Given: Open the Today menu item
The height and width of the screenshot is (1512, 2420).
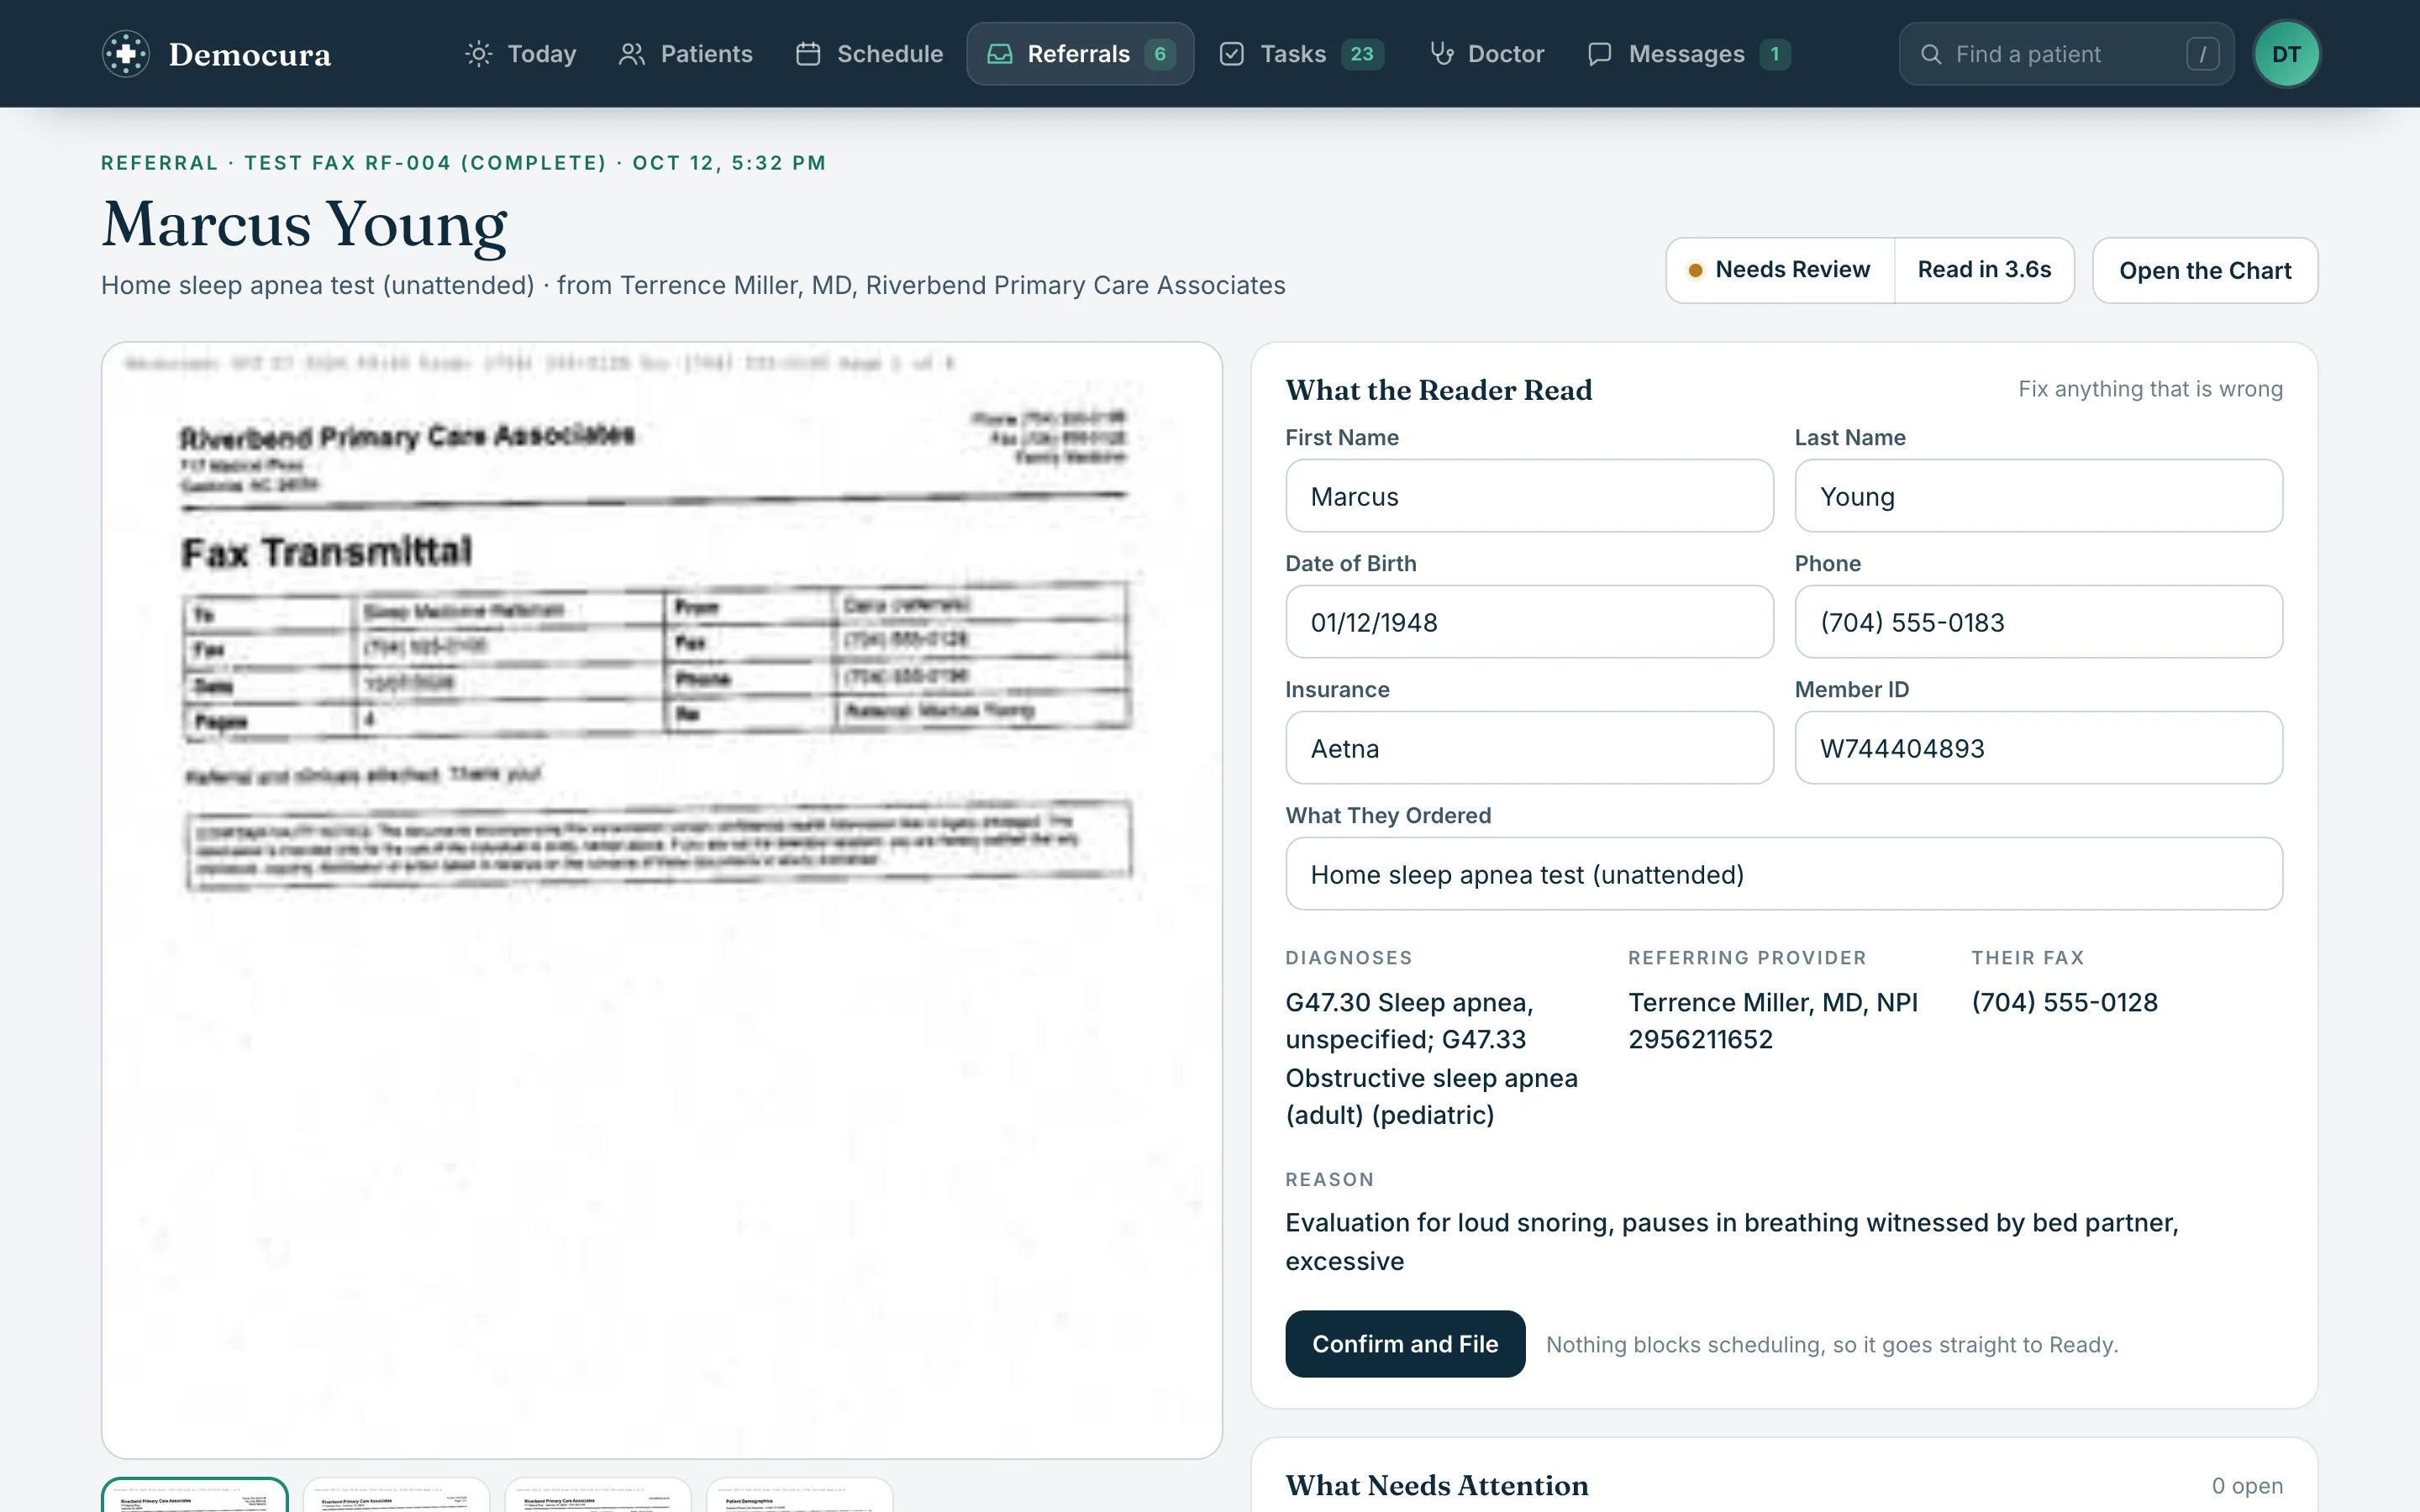Looking at the screenshot, I should click(x=521, y=54).
